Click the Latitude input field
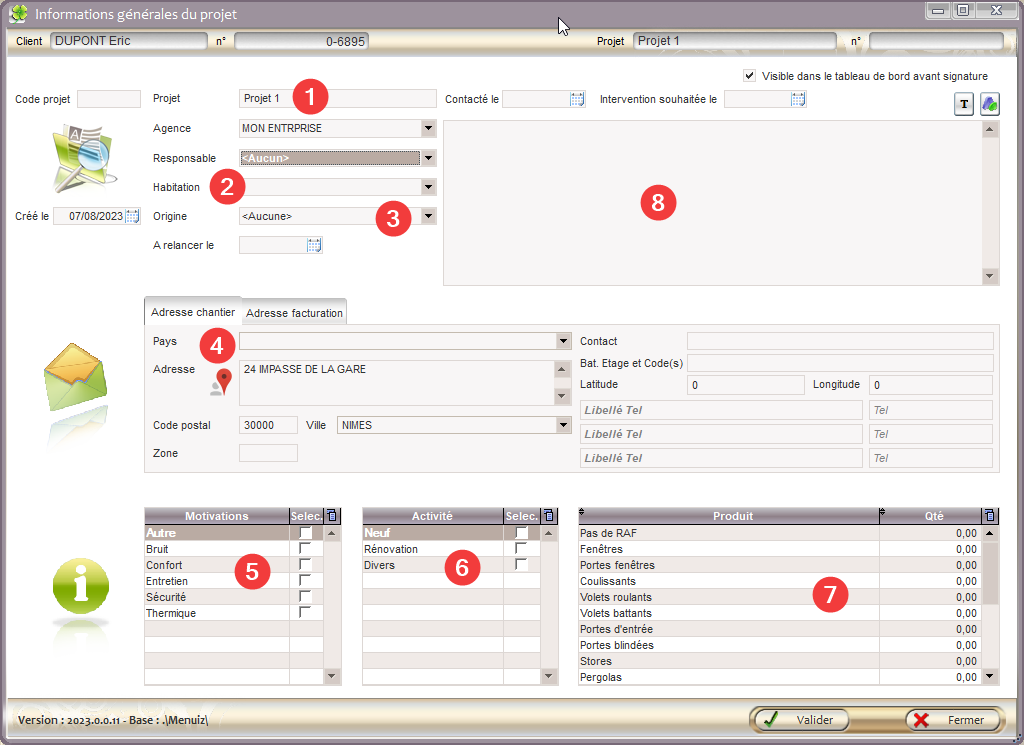 click(745, 385)
